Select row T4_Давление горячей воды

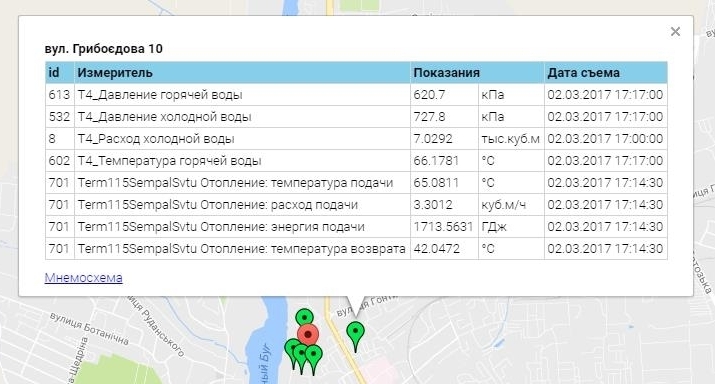356,95
